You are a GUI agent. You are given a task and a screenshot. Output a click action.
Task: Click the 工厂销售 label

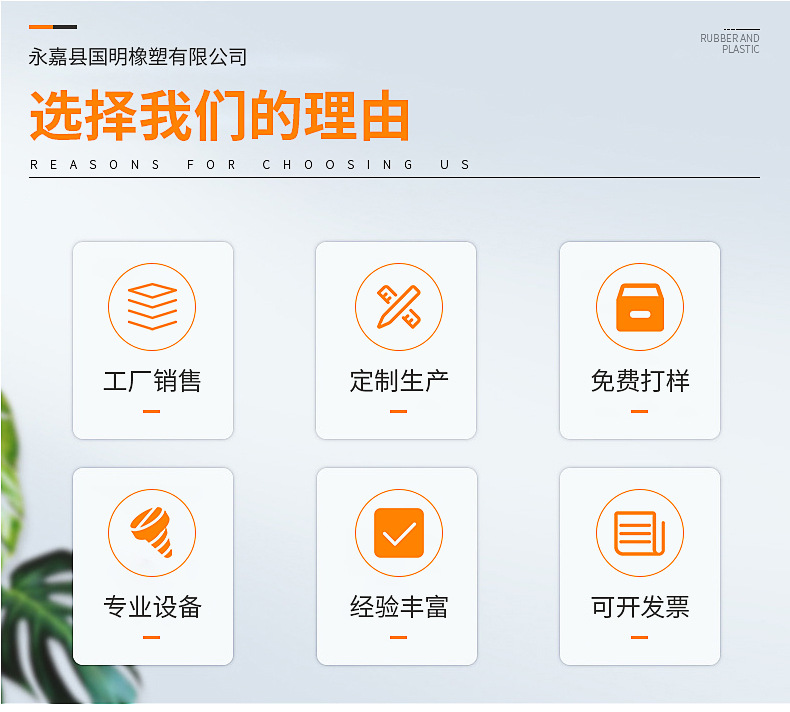pos(152,381)
